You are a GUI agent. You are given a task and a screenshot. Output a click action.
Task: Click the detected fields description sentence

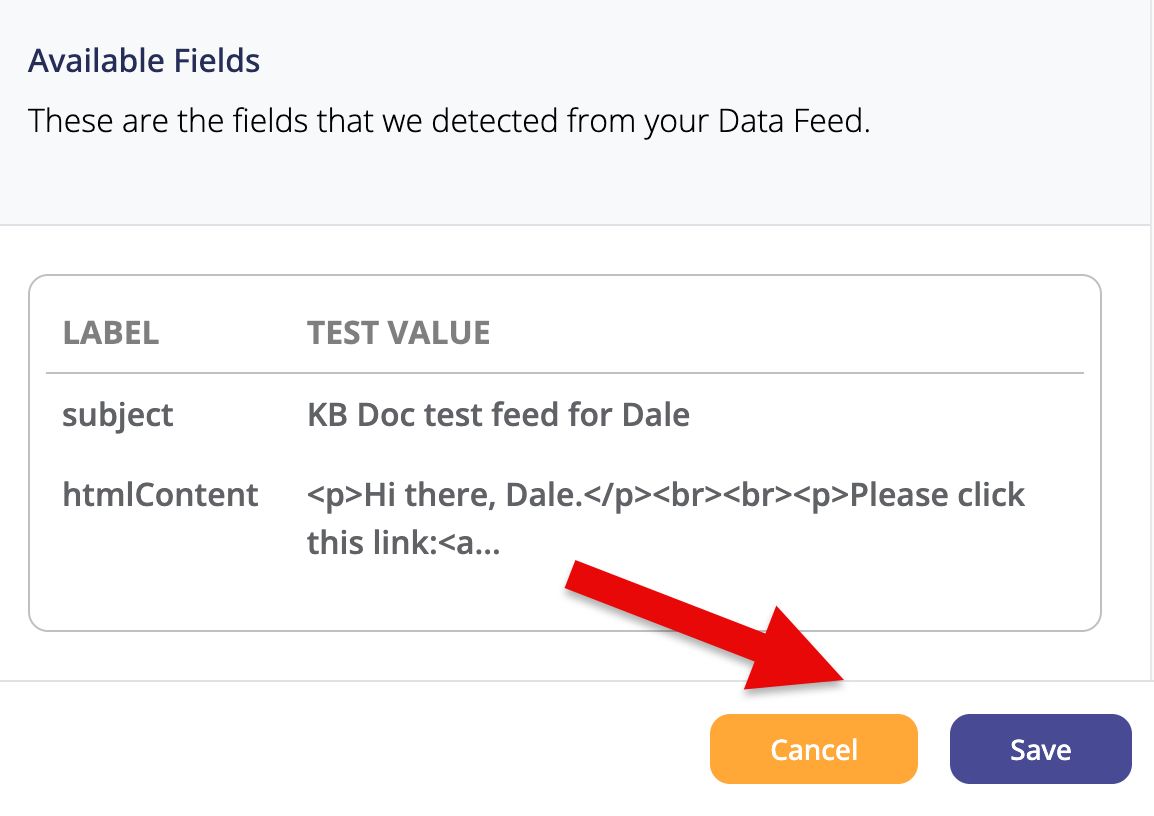pyautogui.click(x=449, y=122)
